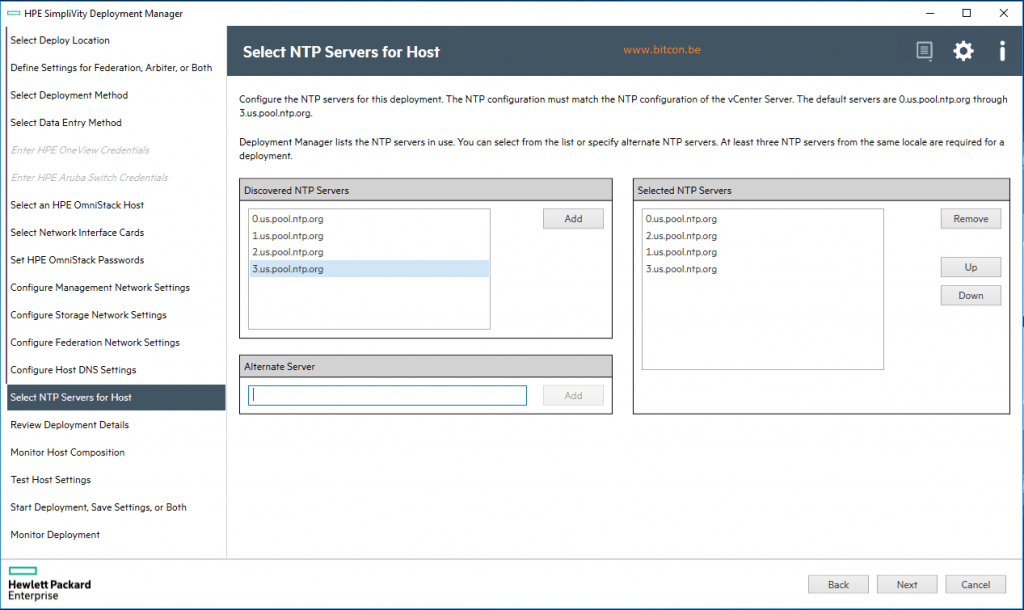Open the notes log icon in header

[925, 51]
